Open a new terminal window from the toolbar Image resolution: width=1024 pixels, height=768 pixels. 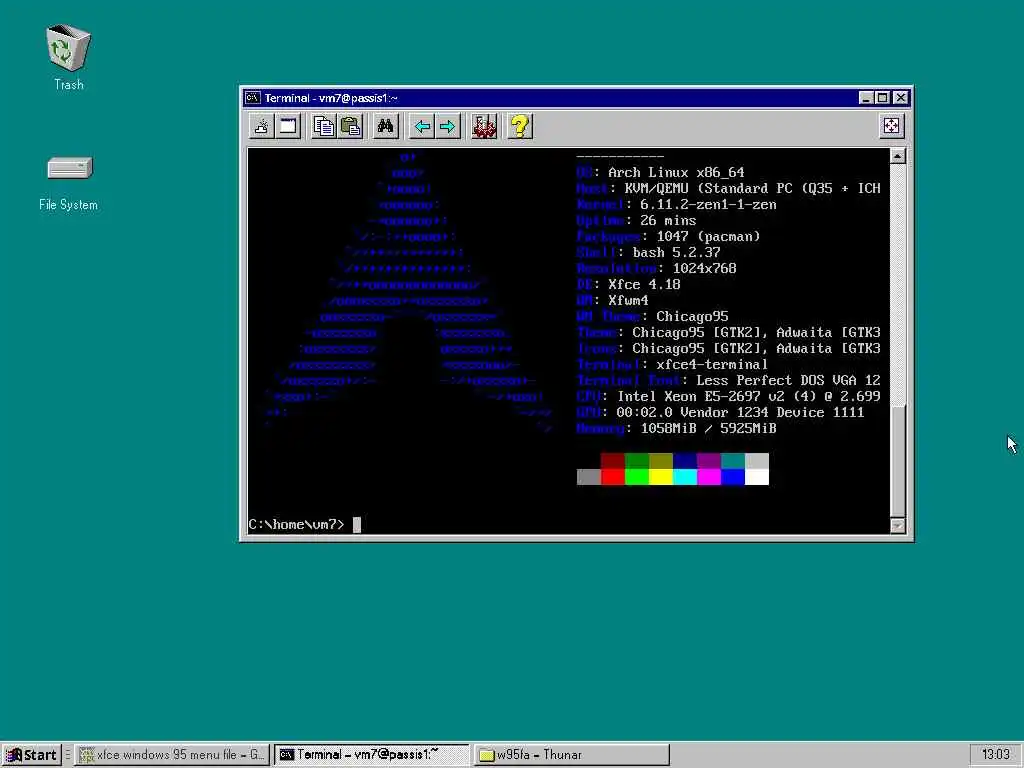click(288, 126)
